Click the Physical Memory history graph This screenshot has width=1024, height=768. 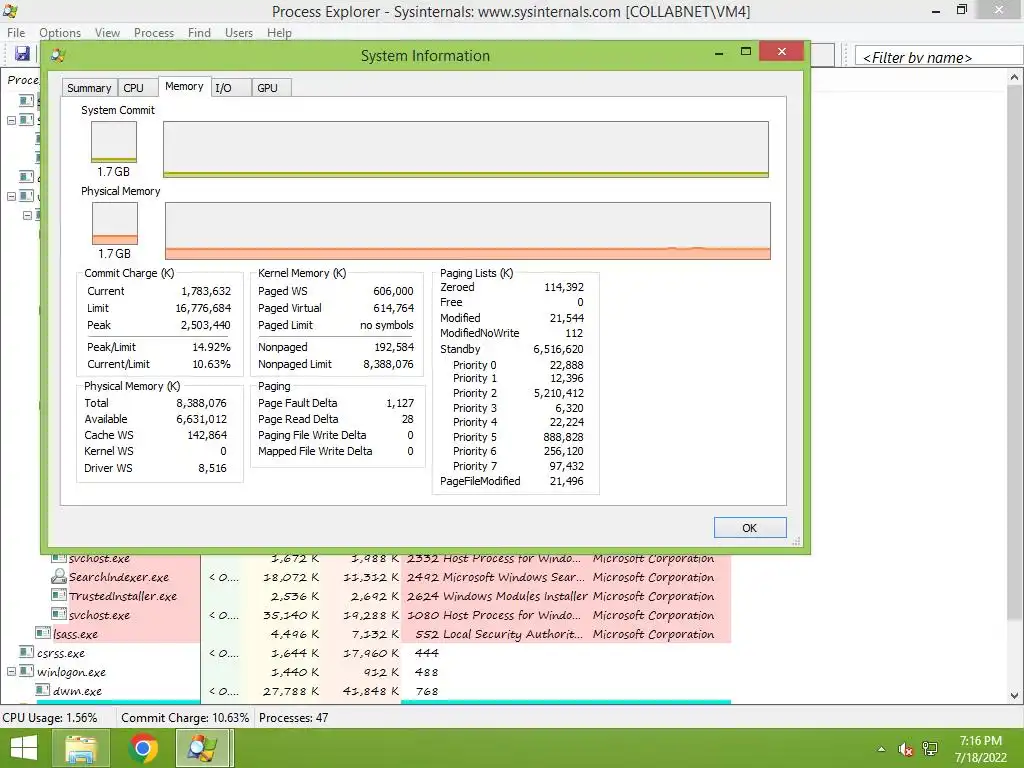click(x=468, y=231)
